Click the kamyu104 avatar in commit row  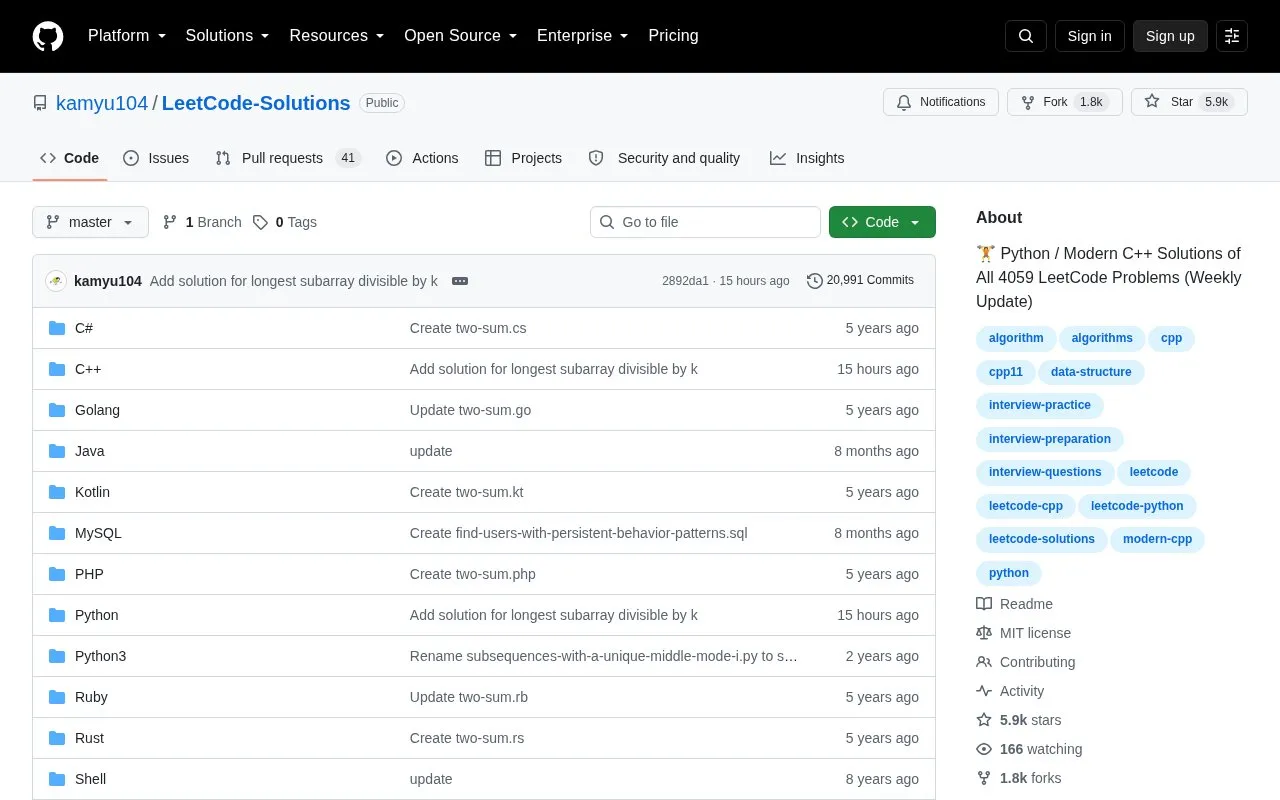56,281
